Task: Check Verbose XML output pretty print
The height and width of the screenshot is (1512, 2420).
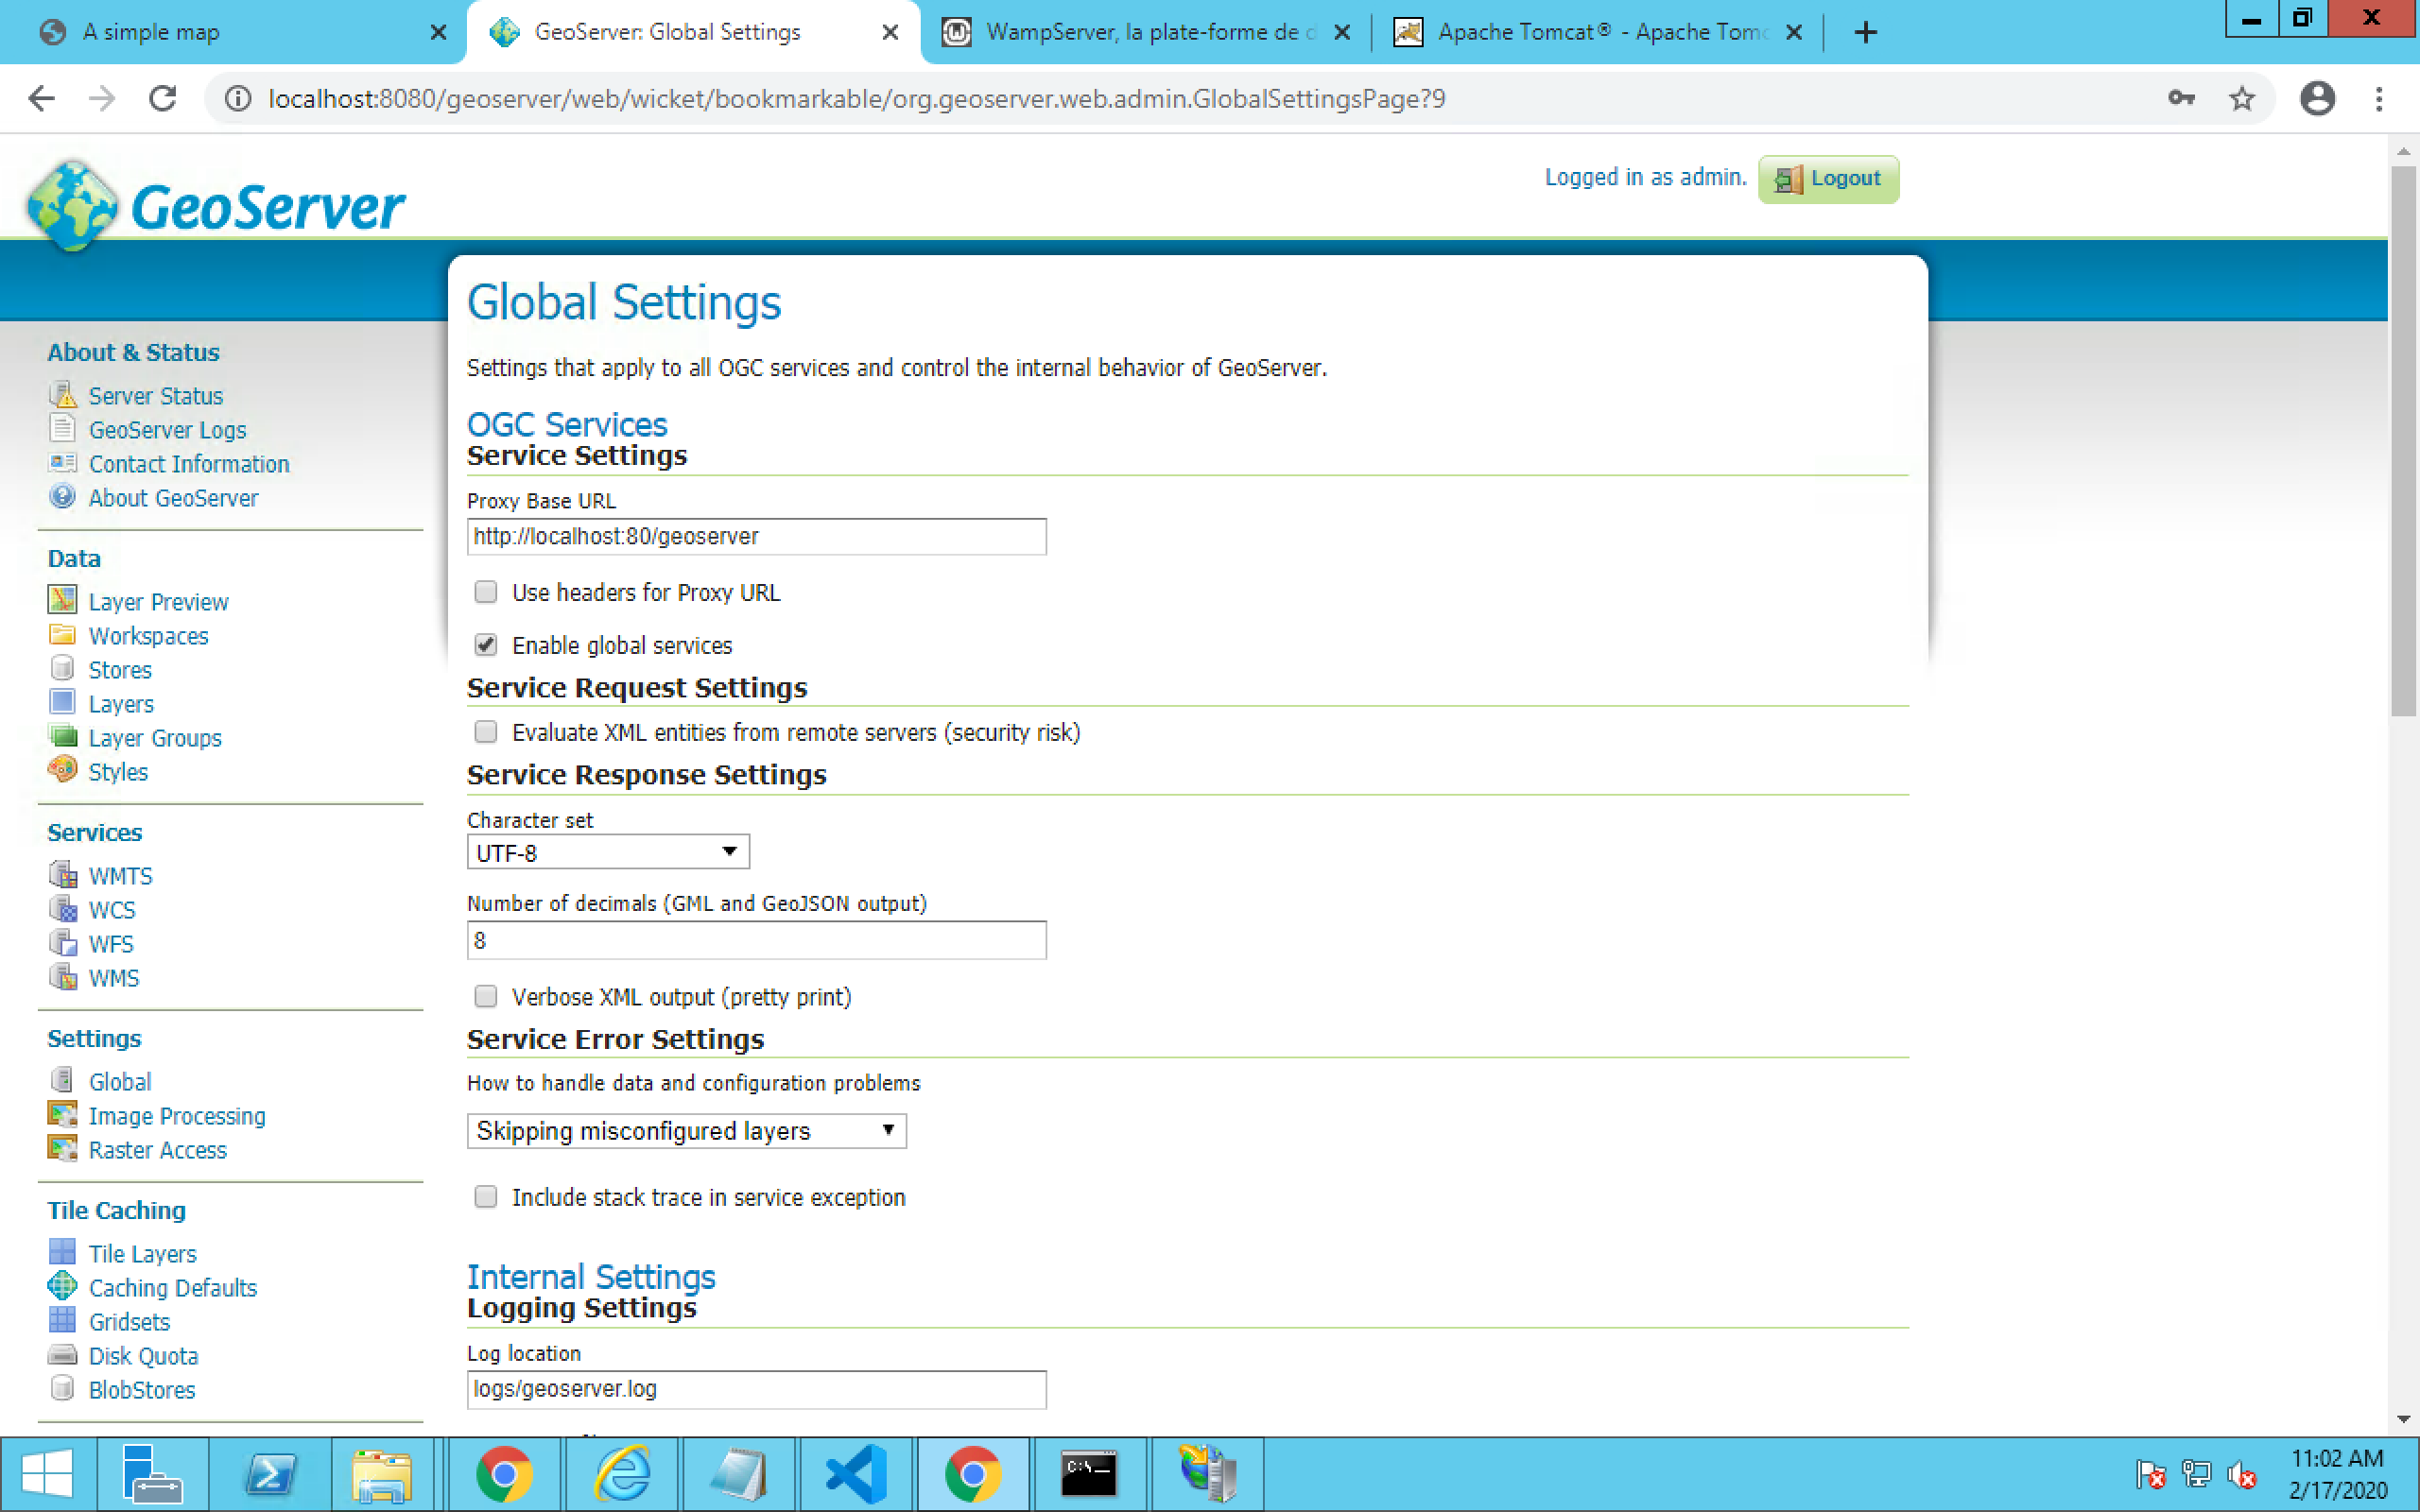Action: [x=485, y=996]
